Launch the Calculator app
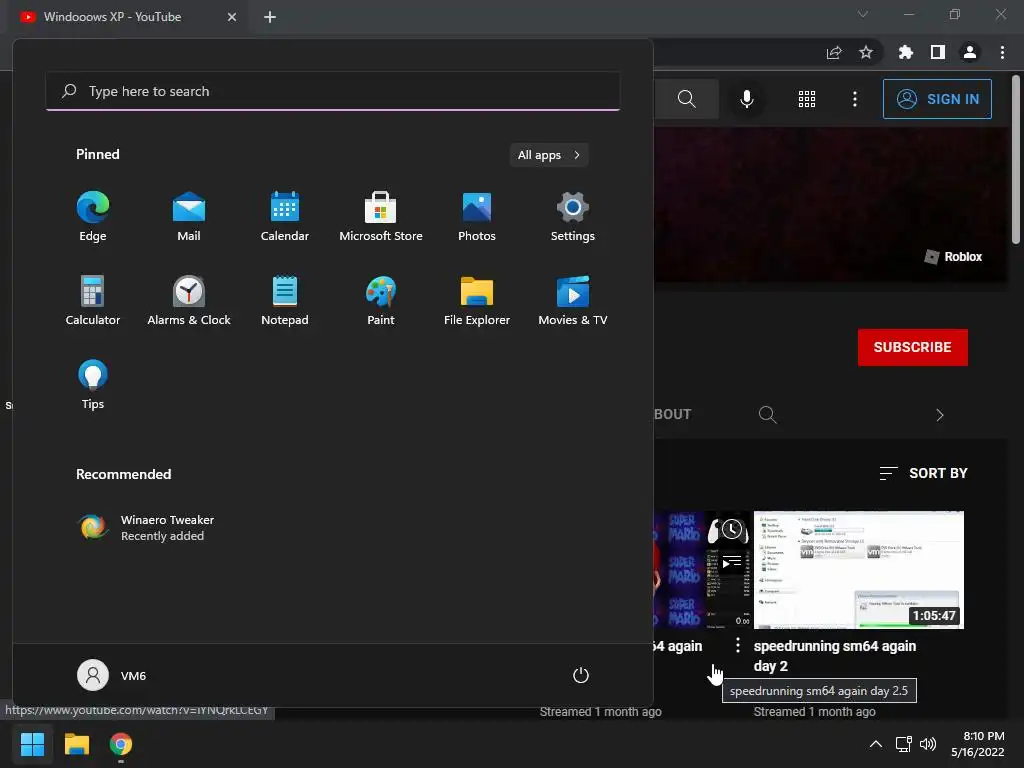Viewport: 1024px width, 768px height. point(93,301)
